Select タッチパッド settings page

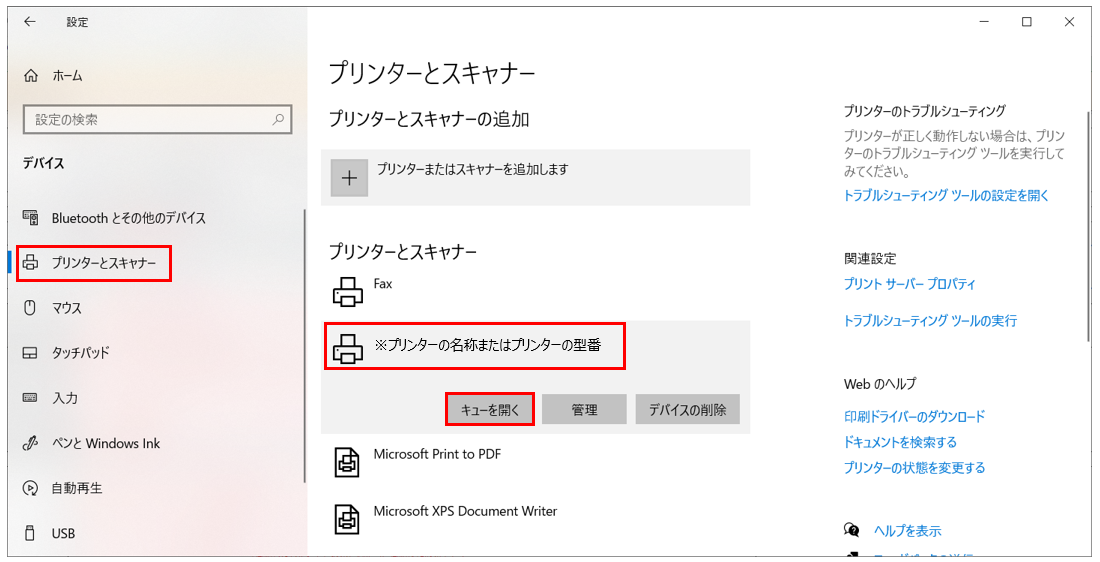coord(81,353)
